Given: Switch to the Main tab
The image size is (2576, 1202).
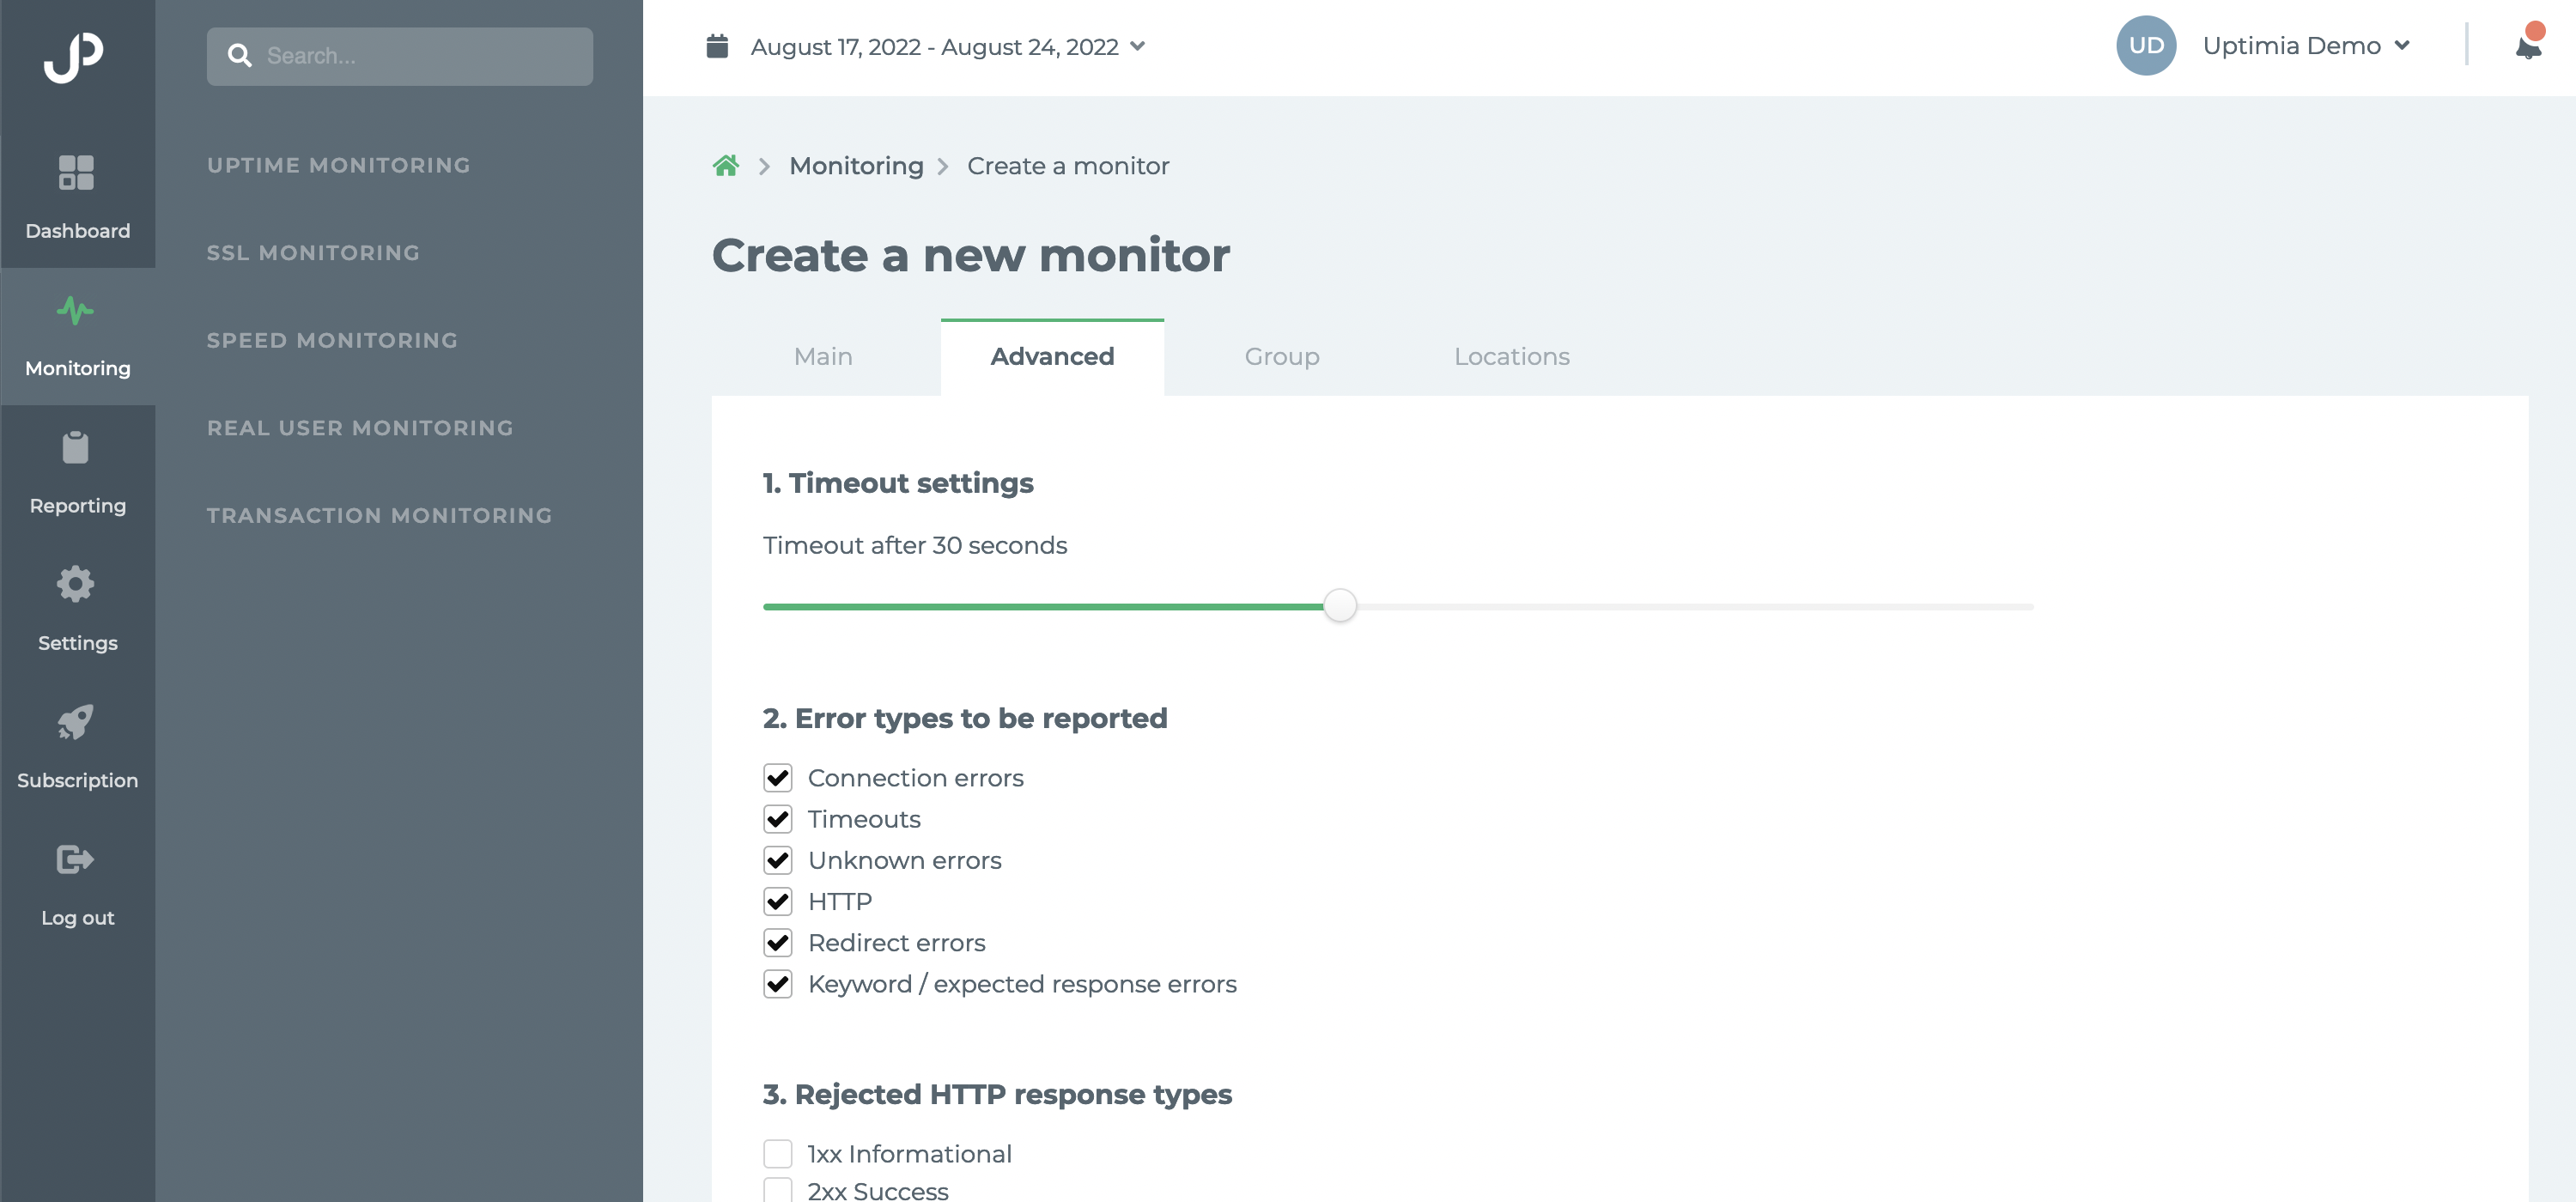Looking at the screenshot, I should (x=823, y=357).
